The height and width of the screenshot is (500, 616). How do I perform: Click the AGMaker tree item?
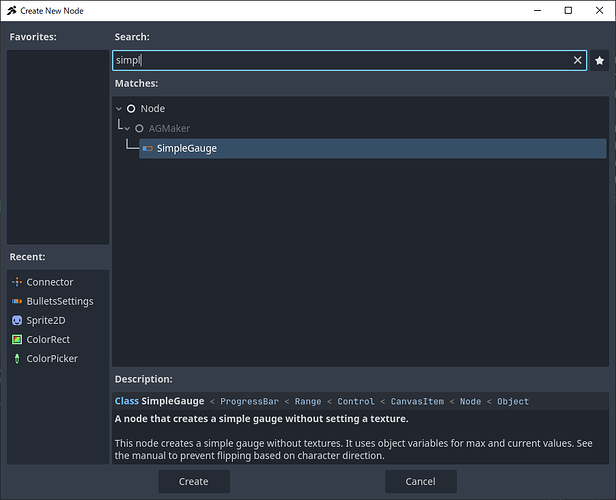tap(169, 128)
